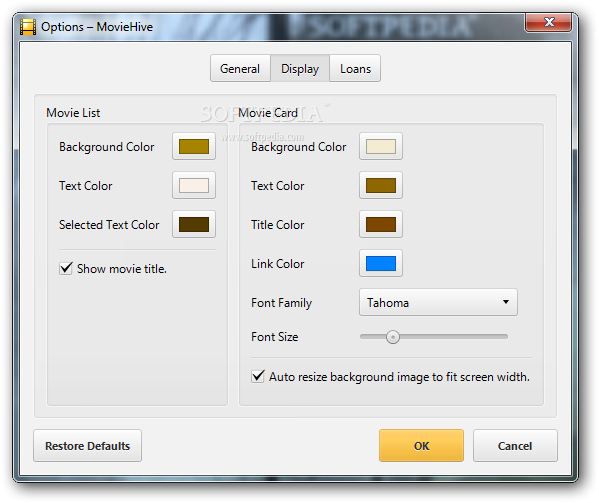Dismiss dialog with the Cancel button
This screenshot has height=503, width=599.
[515, 446]
